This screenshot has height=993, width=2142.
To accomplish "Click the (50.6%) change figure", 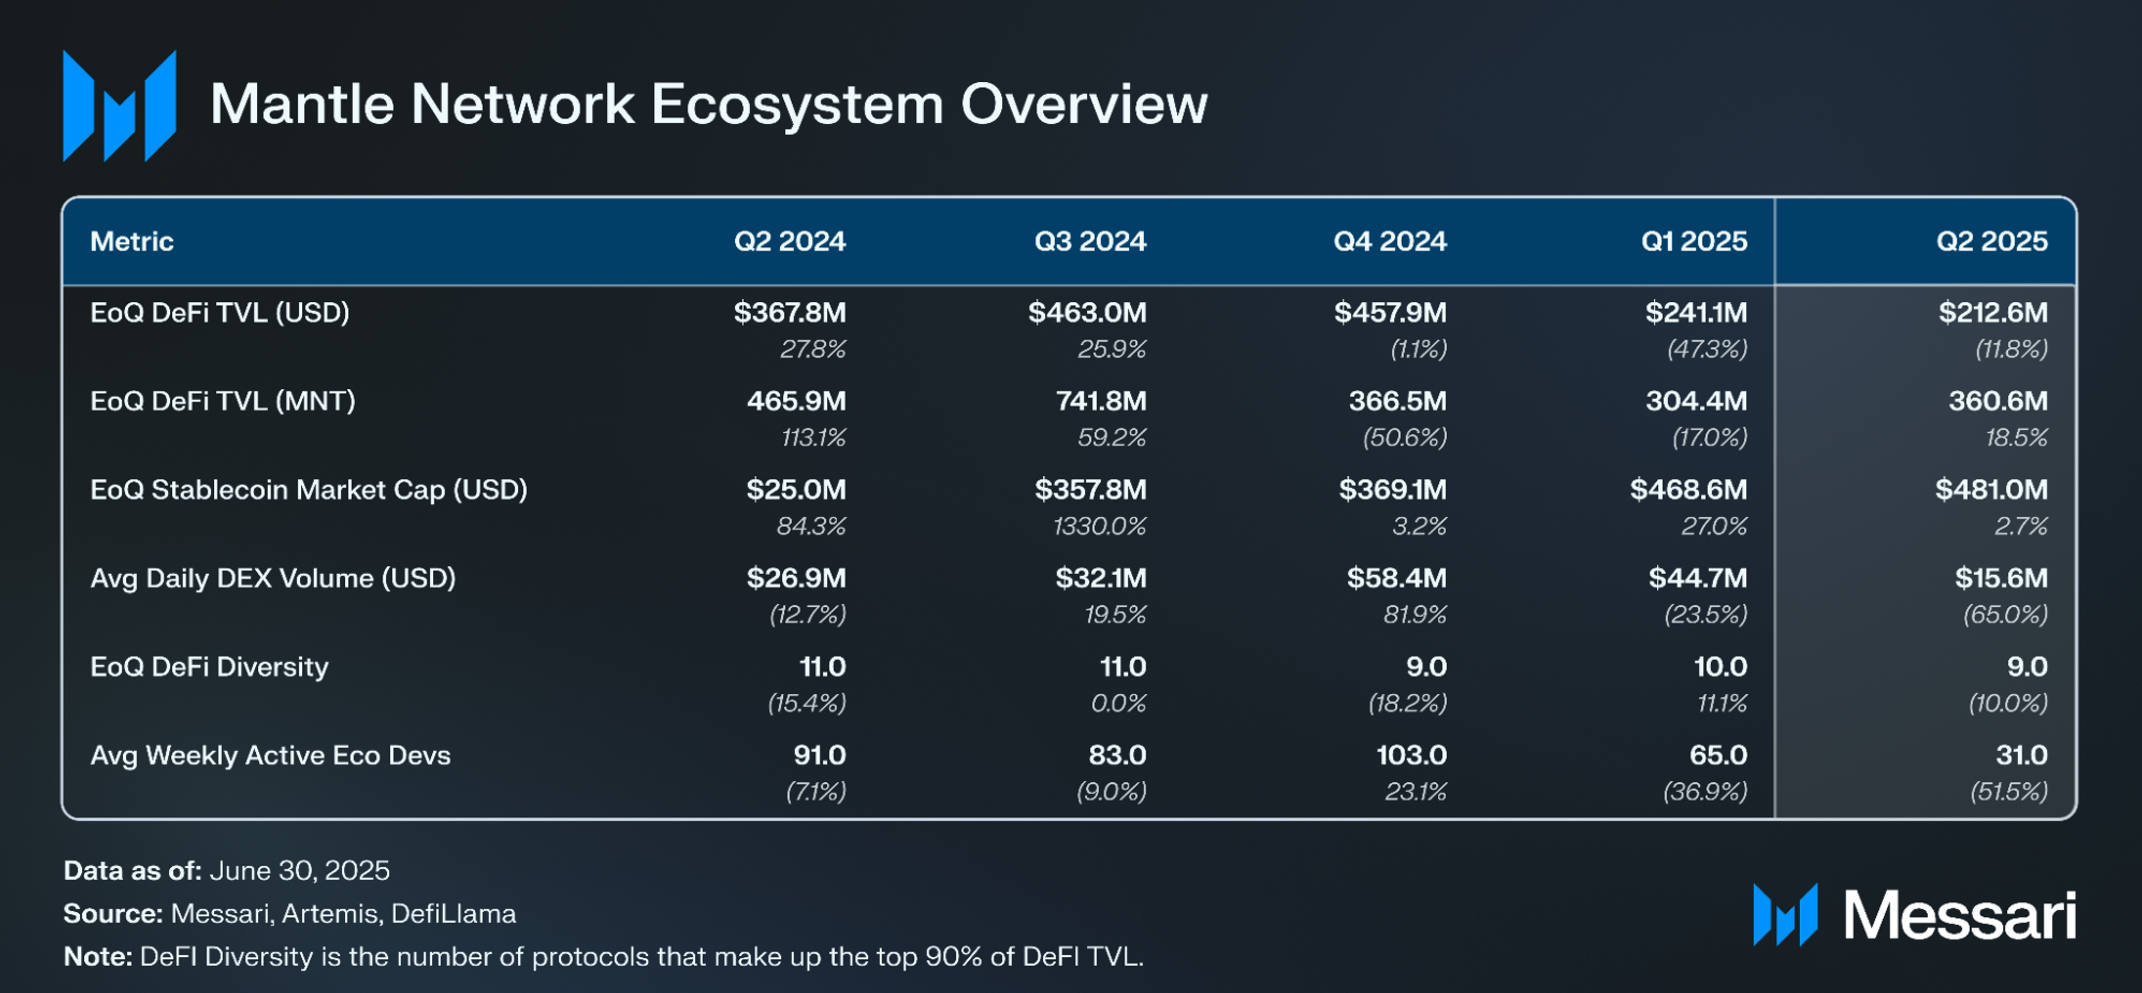I will click(1404, 438).
